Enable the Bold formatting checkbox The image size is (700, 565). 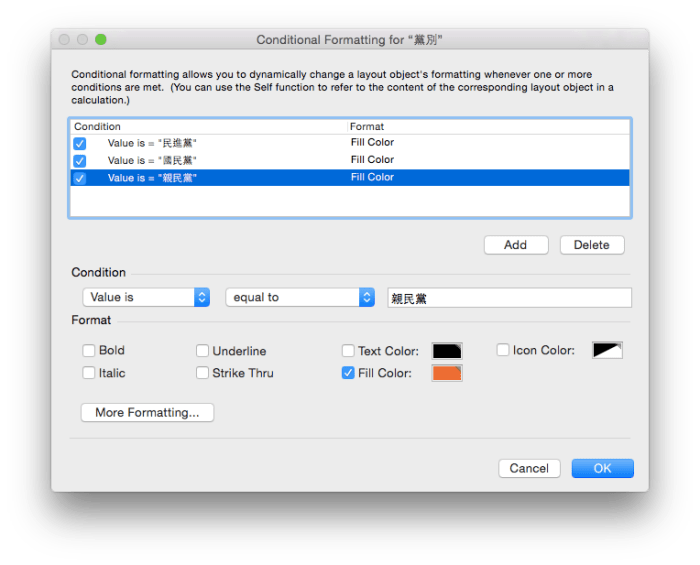coord(89,351)
